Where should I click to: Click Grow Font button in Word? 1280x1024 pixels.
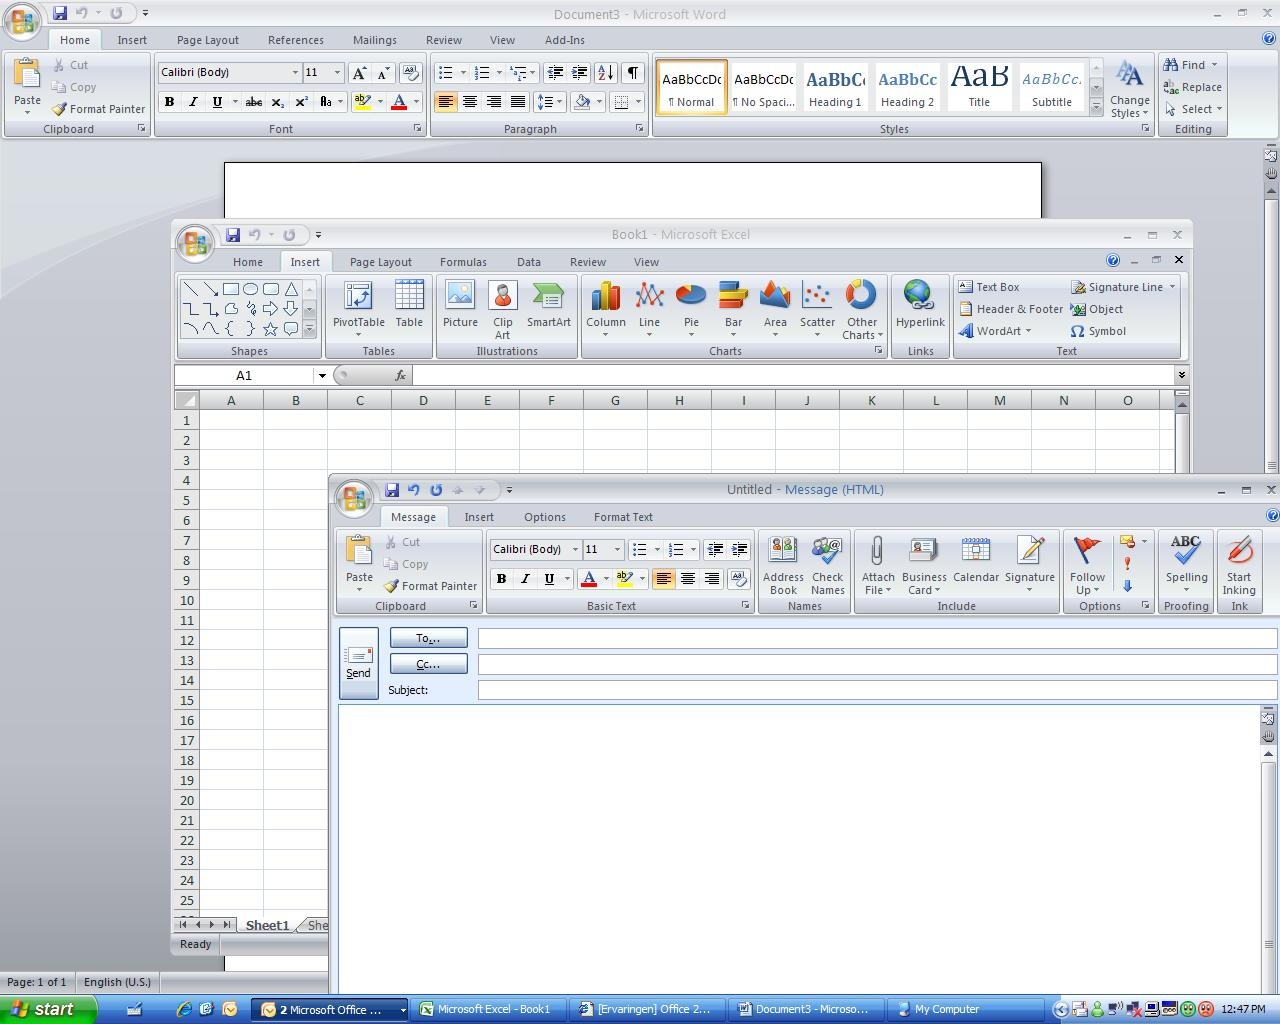[x=359, y=73]
